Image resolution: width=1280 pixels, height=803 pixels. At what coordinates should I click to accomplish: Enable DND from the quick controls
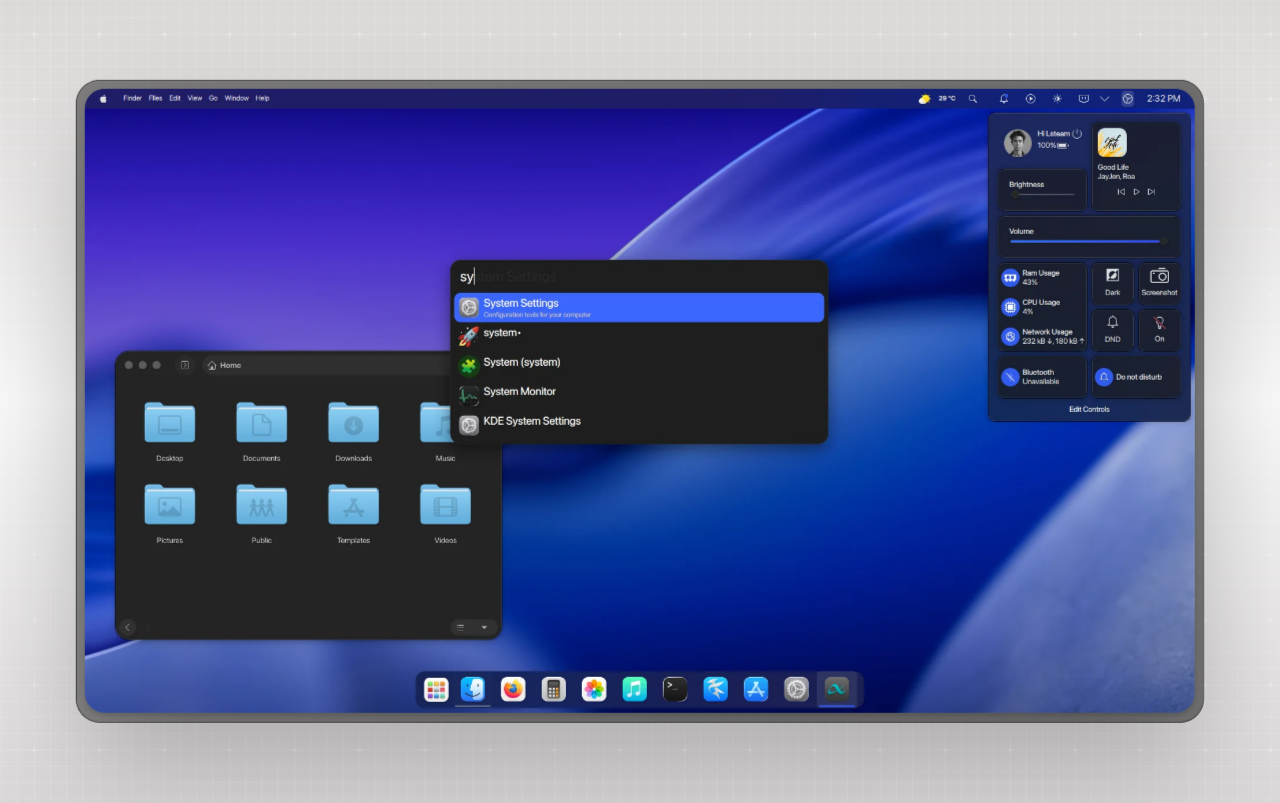(1112, 330)
